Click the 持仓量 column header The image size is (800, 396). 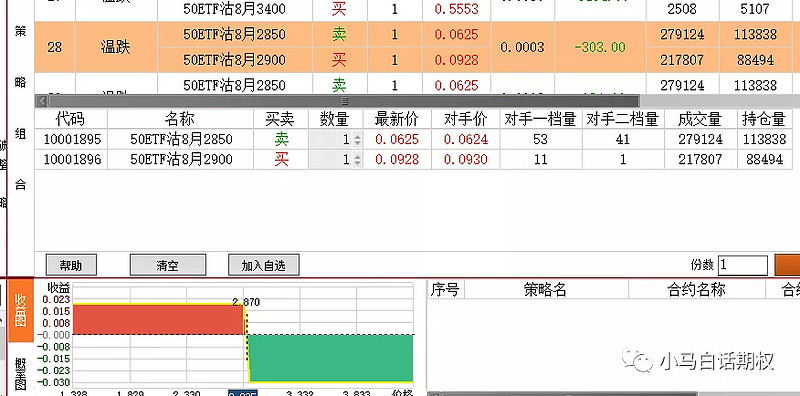[x=764, y=119]
